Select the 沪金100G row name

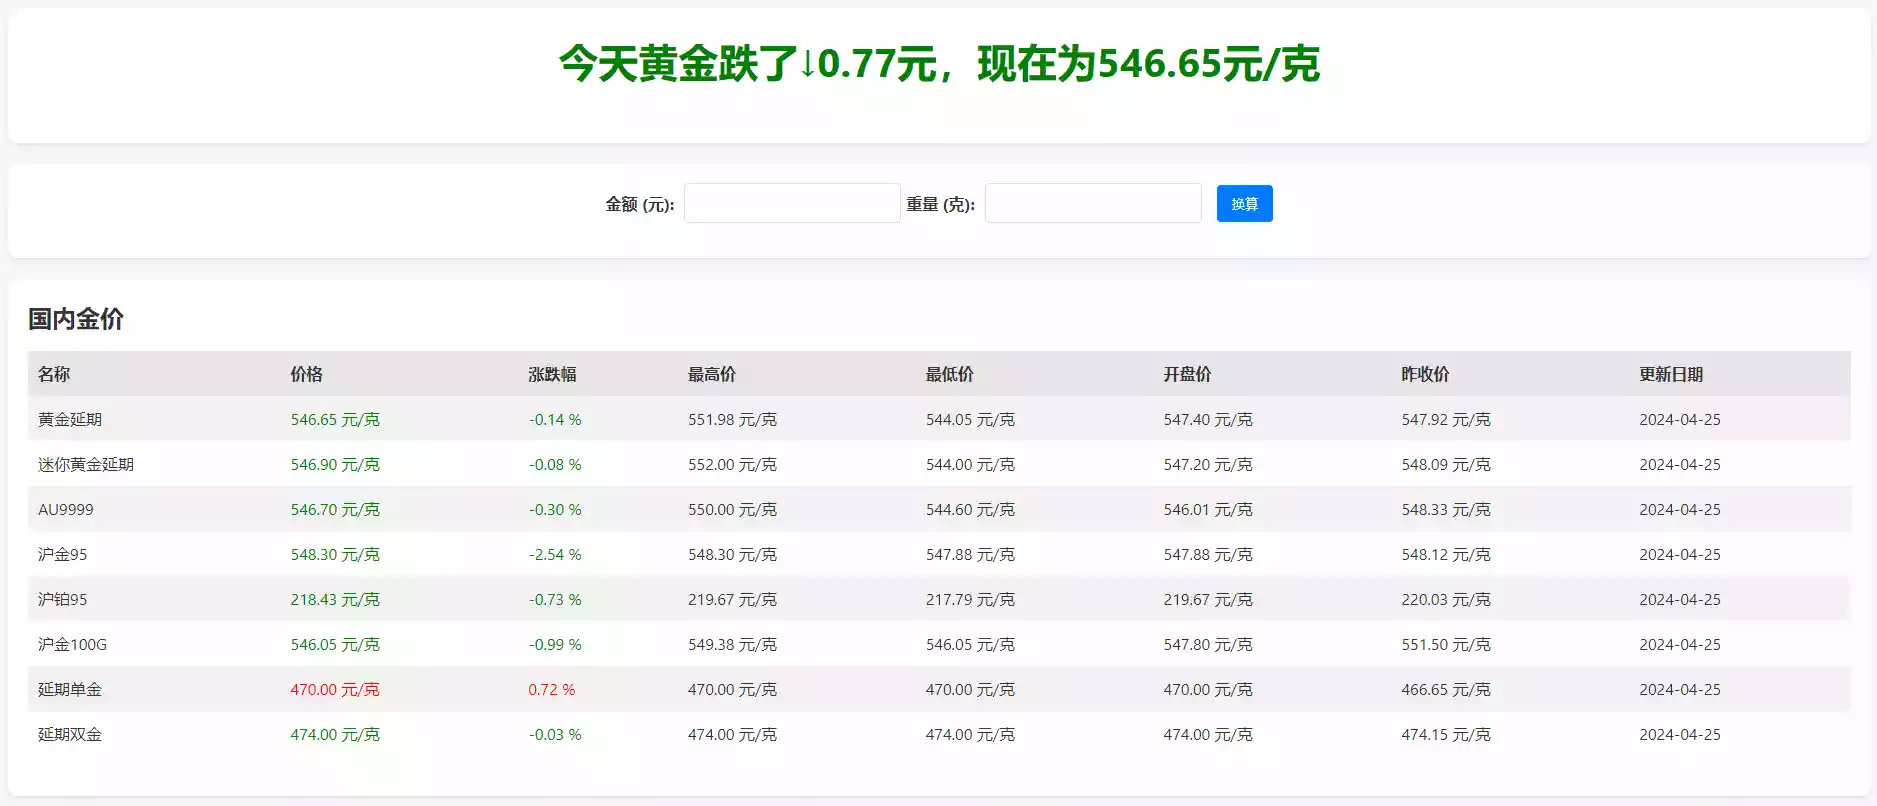click(x=72, y=644)
